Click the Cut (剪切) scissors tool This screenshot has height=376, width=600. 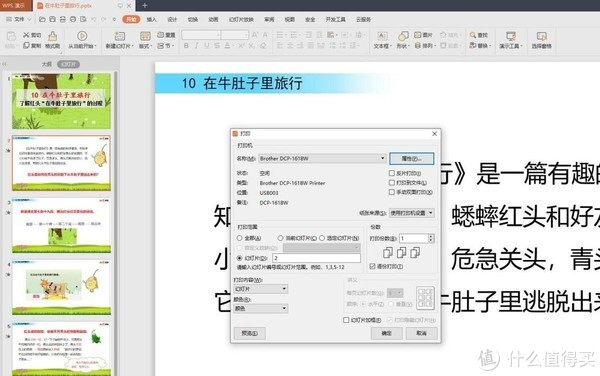pos(32,35)
